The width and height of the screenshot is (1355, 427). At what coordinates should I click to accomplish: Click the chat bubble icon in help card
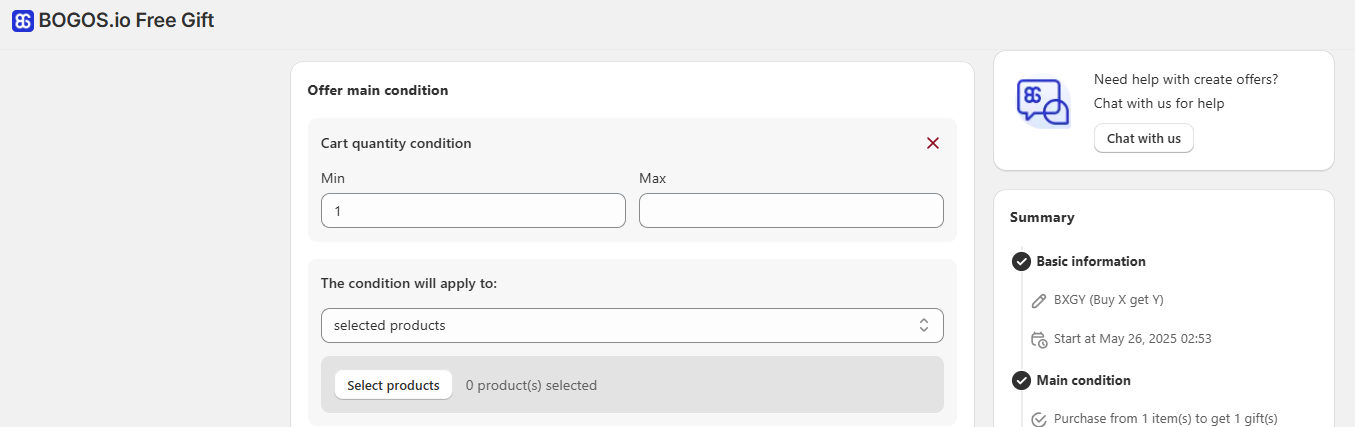click(x=1043, y=103)
